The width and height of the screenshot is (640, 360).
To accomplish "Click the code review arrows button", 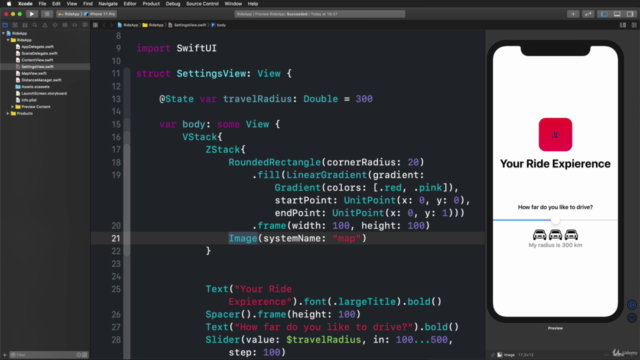I will pyautogui.click(x=588, y=14).
